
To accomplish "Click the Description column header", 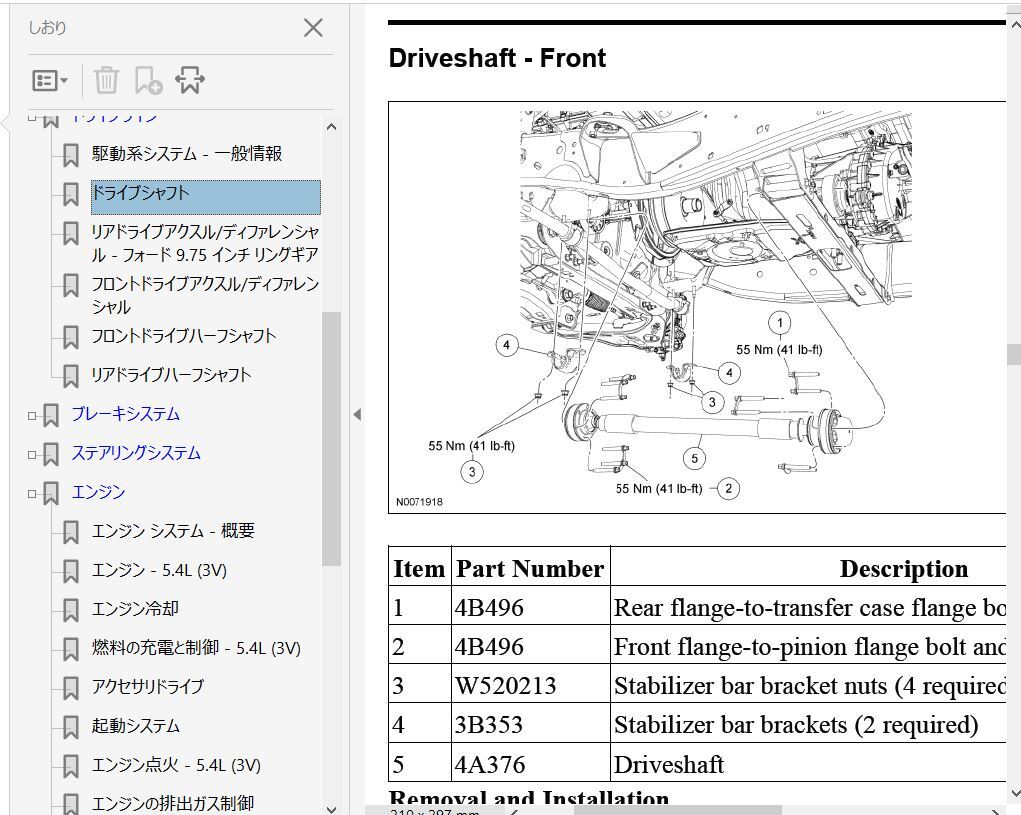I will (x=904, y=568).
